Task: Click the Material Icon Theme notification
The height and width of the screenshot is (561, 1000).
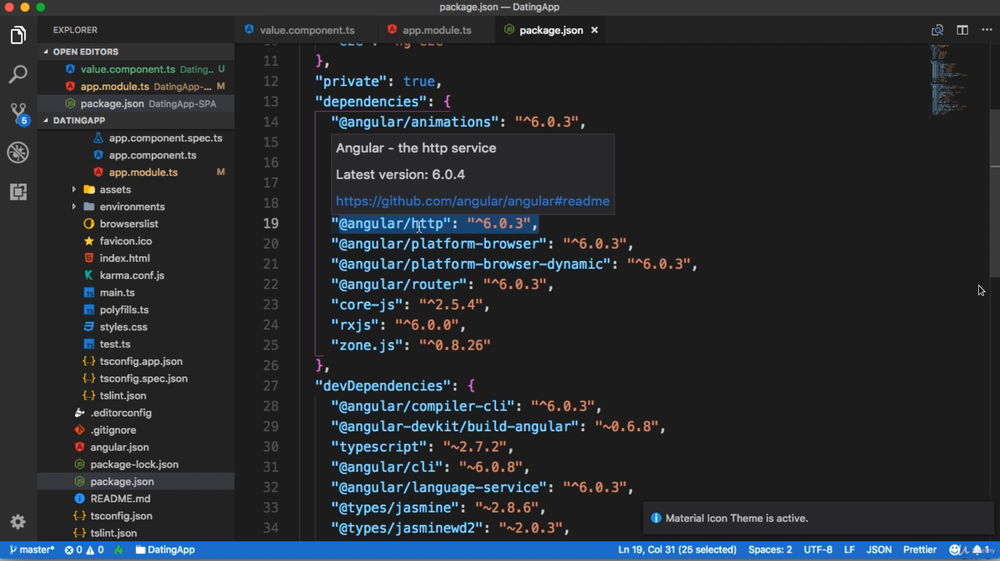Action: pos(818,518)
